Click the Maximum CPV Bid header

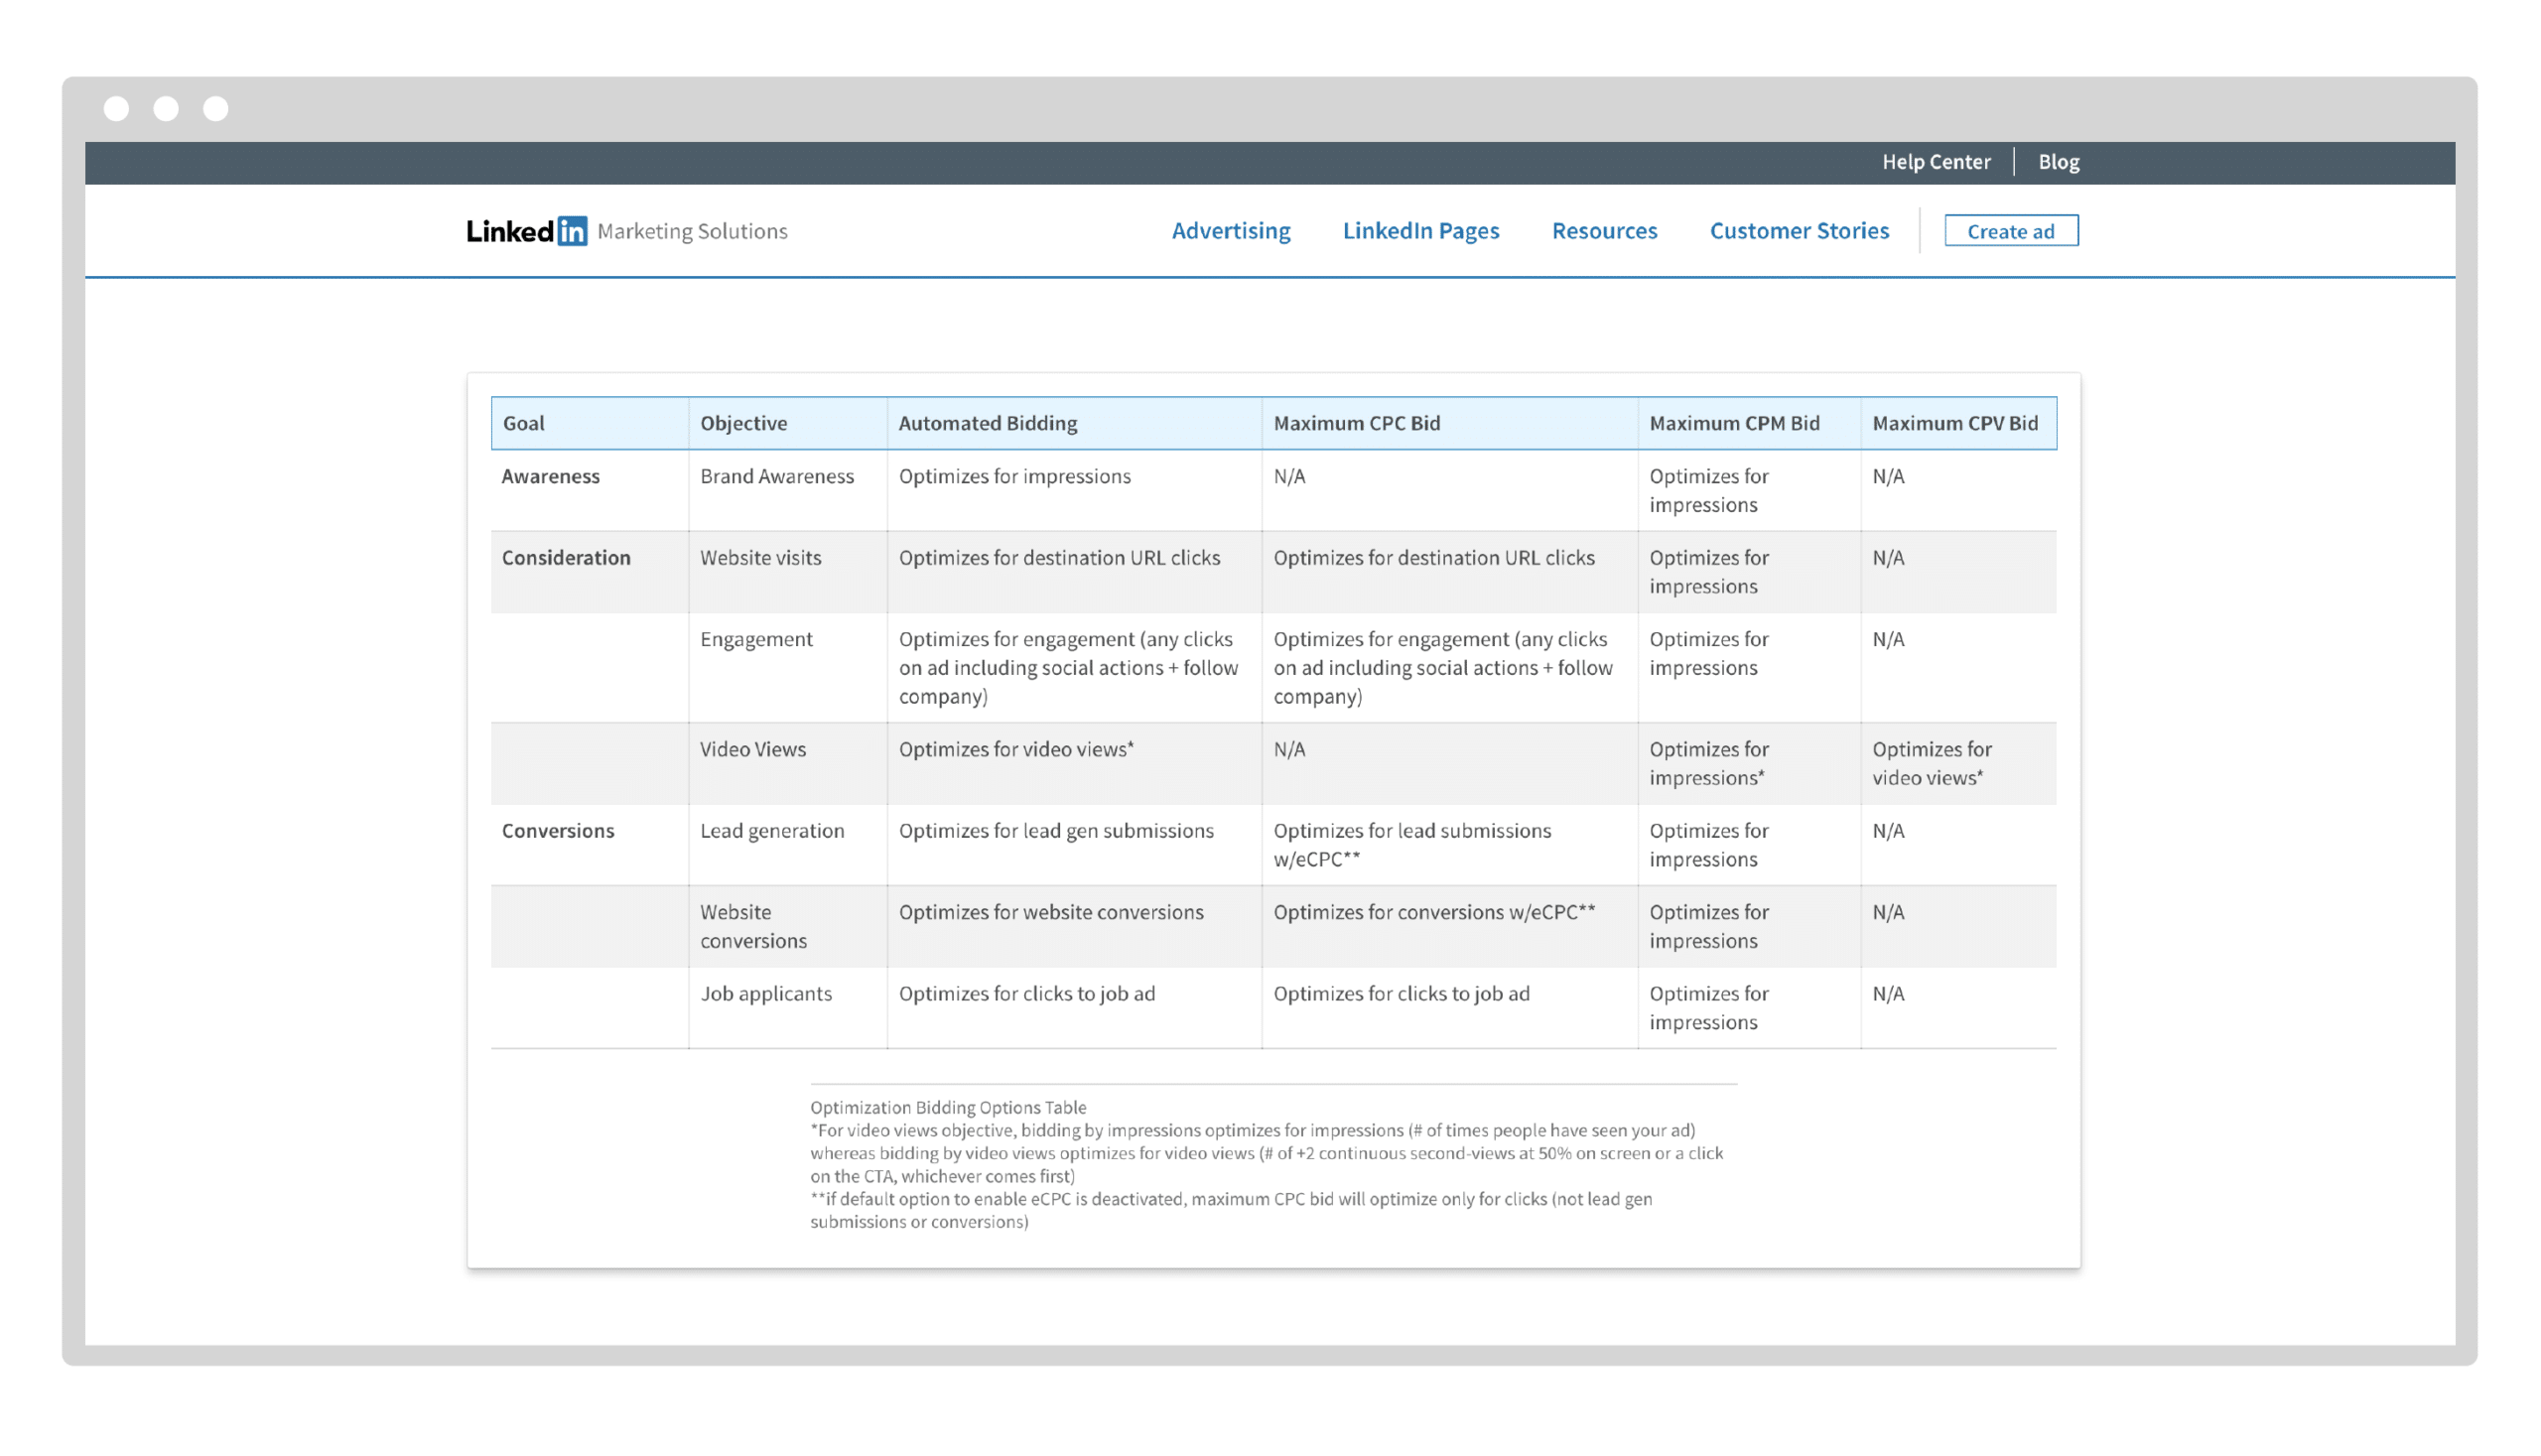pyautogui.click(x=1954, y=423)
